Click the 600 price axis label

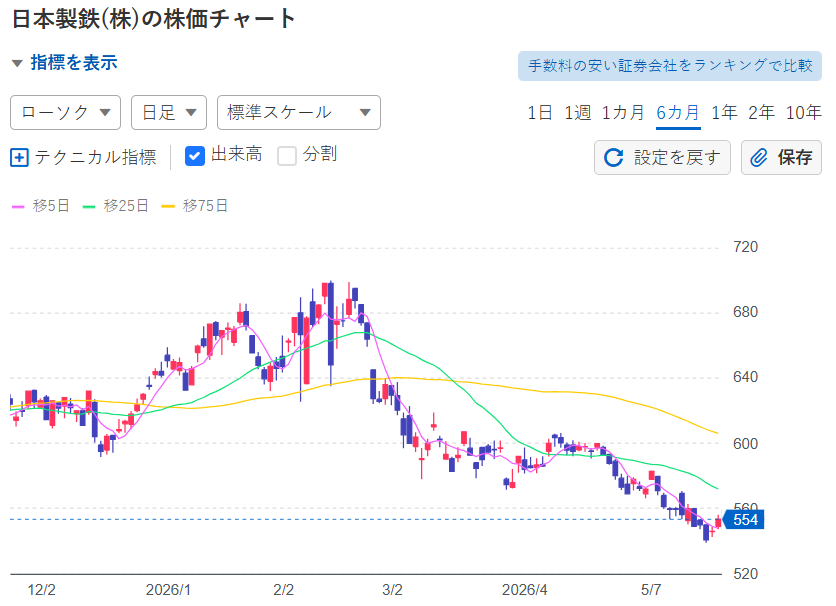tap(745, 444)
